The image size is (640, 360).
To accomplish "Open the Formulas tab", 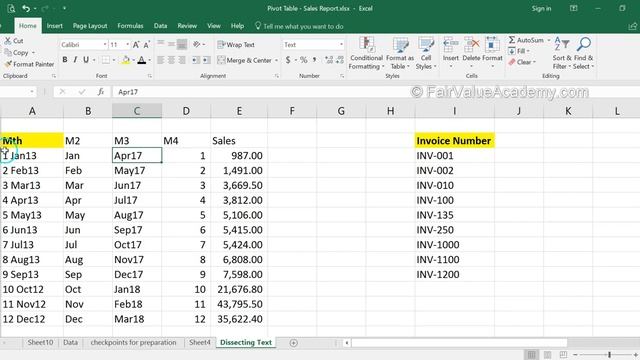I will pyautogui.click(x=130, y=26).
